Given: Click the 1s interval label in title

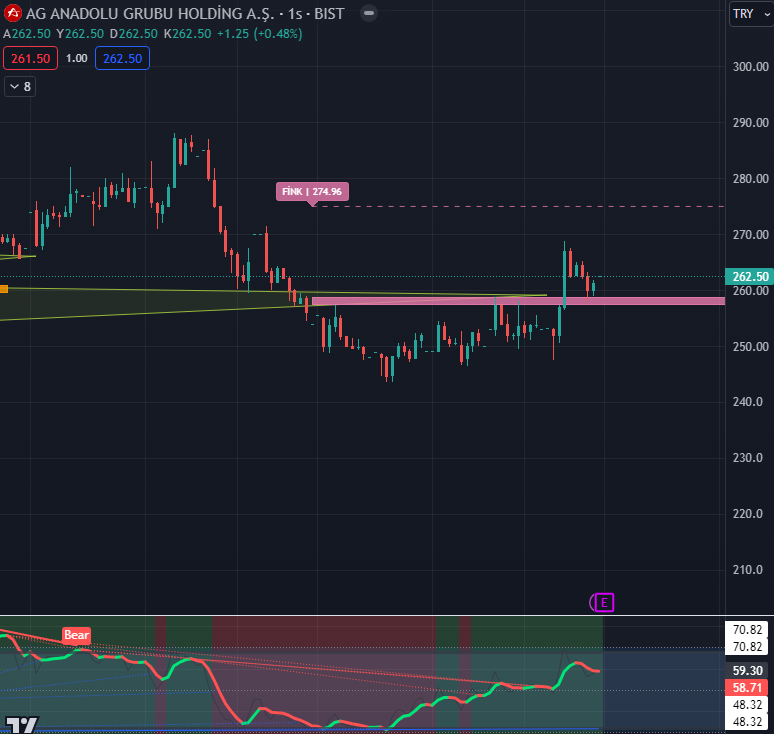Looking at the screenshot, I should [295, 14].
